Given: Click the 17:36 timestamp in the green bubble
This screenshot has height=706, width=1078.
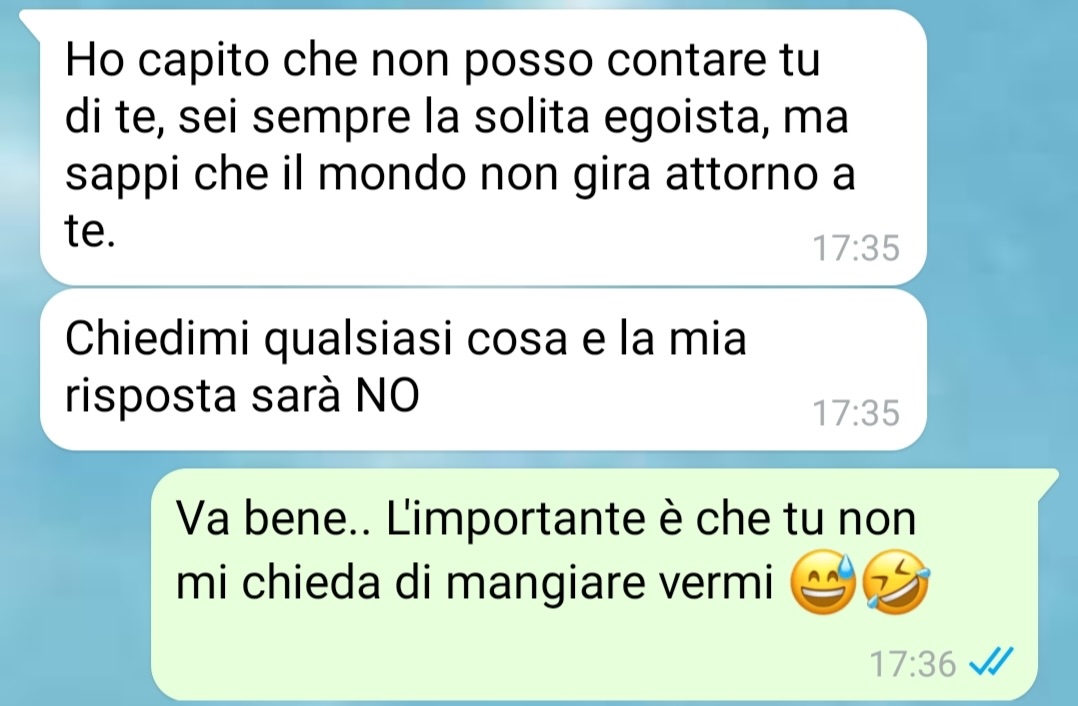Looking at the screenshot, I should pos(912,664).
